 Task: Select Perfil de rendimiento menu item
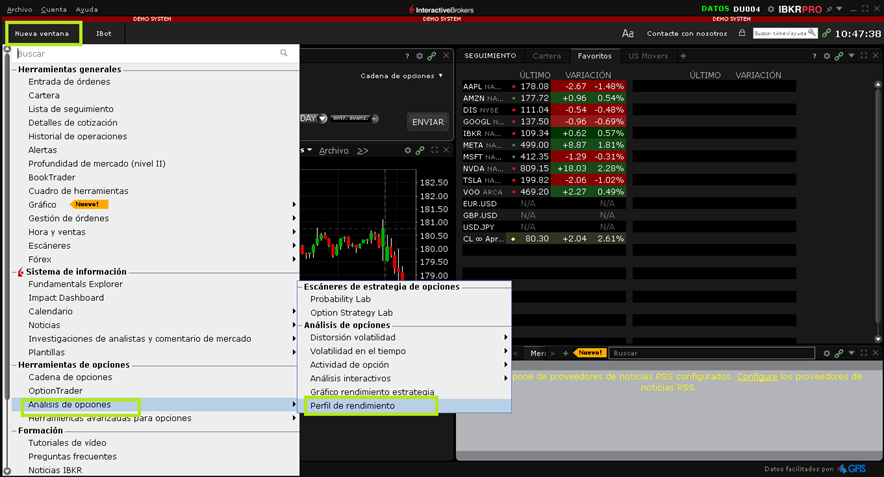[352, 406]
